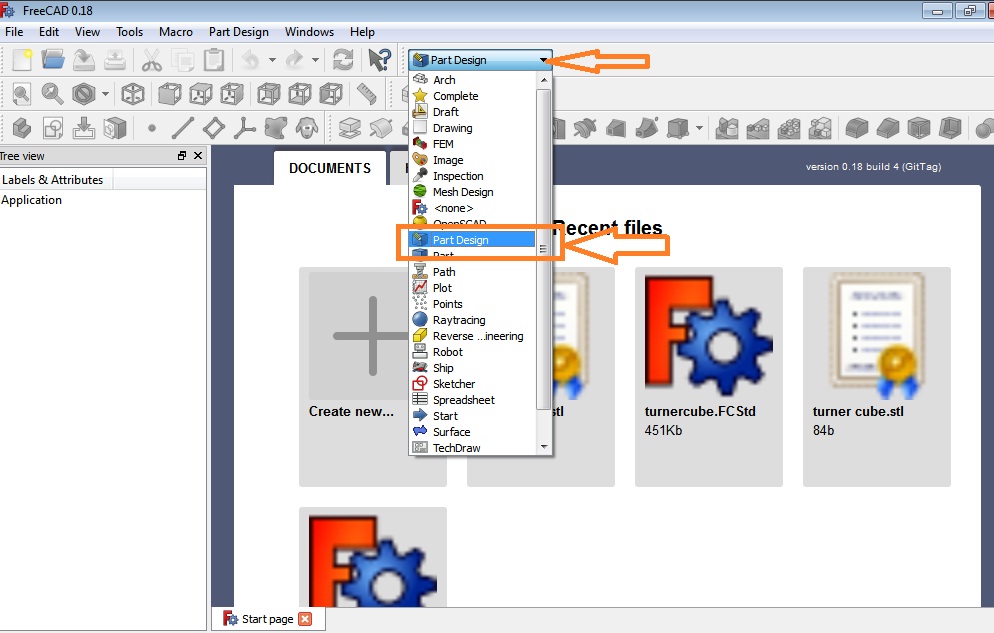Switch to the DOCUMENTS tab
The image size is (994, 633).
click(x=330, y=168)
